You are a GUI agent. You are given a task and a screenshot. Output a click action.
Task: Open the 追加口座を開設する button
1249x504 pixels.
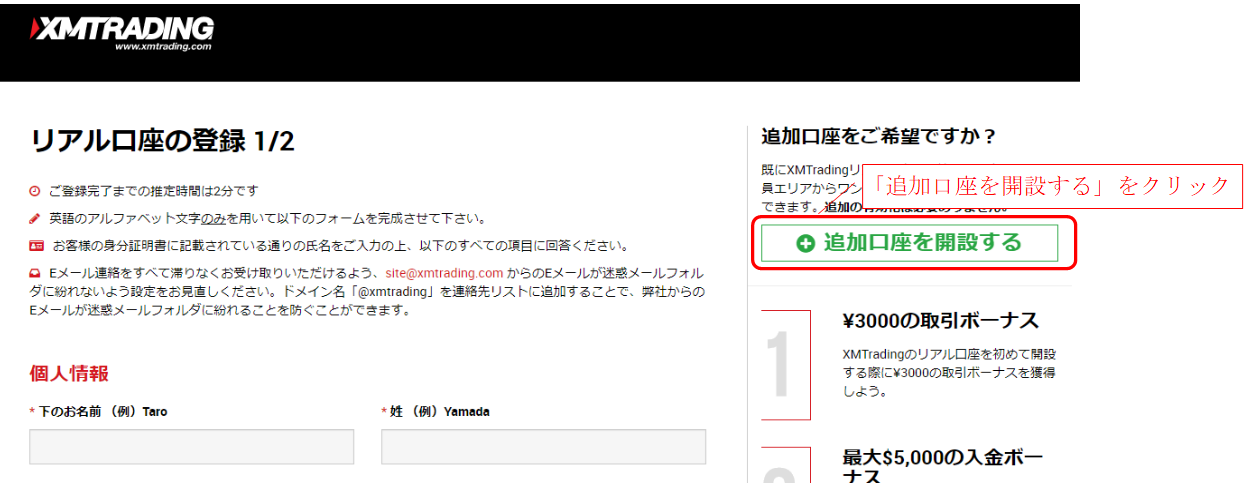tap(909, 243)
